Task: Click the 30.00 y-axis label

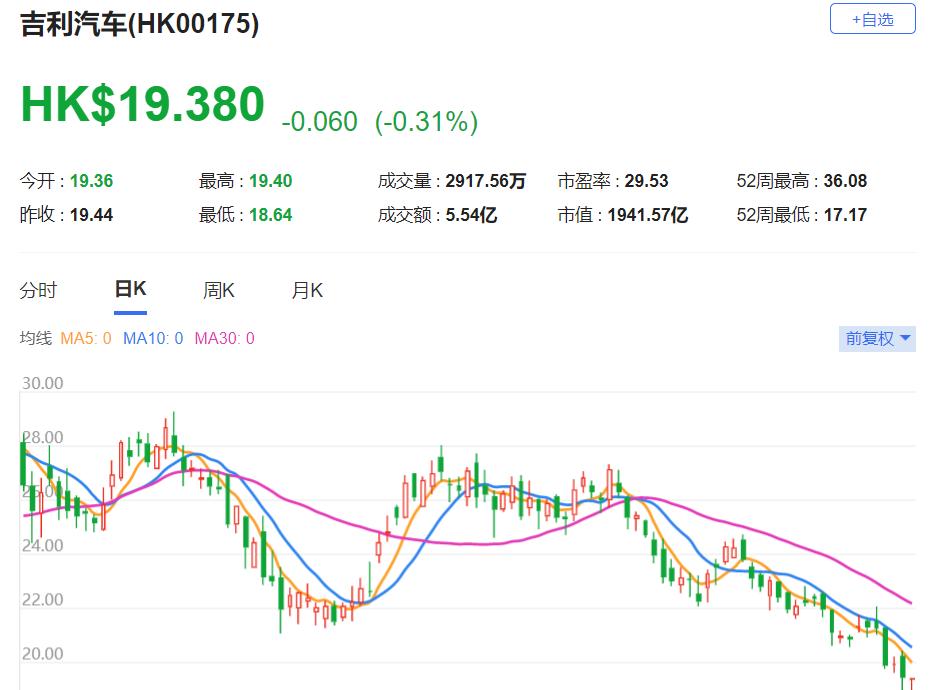Action: [42, 383]
